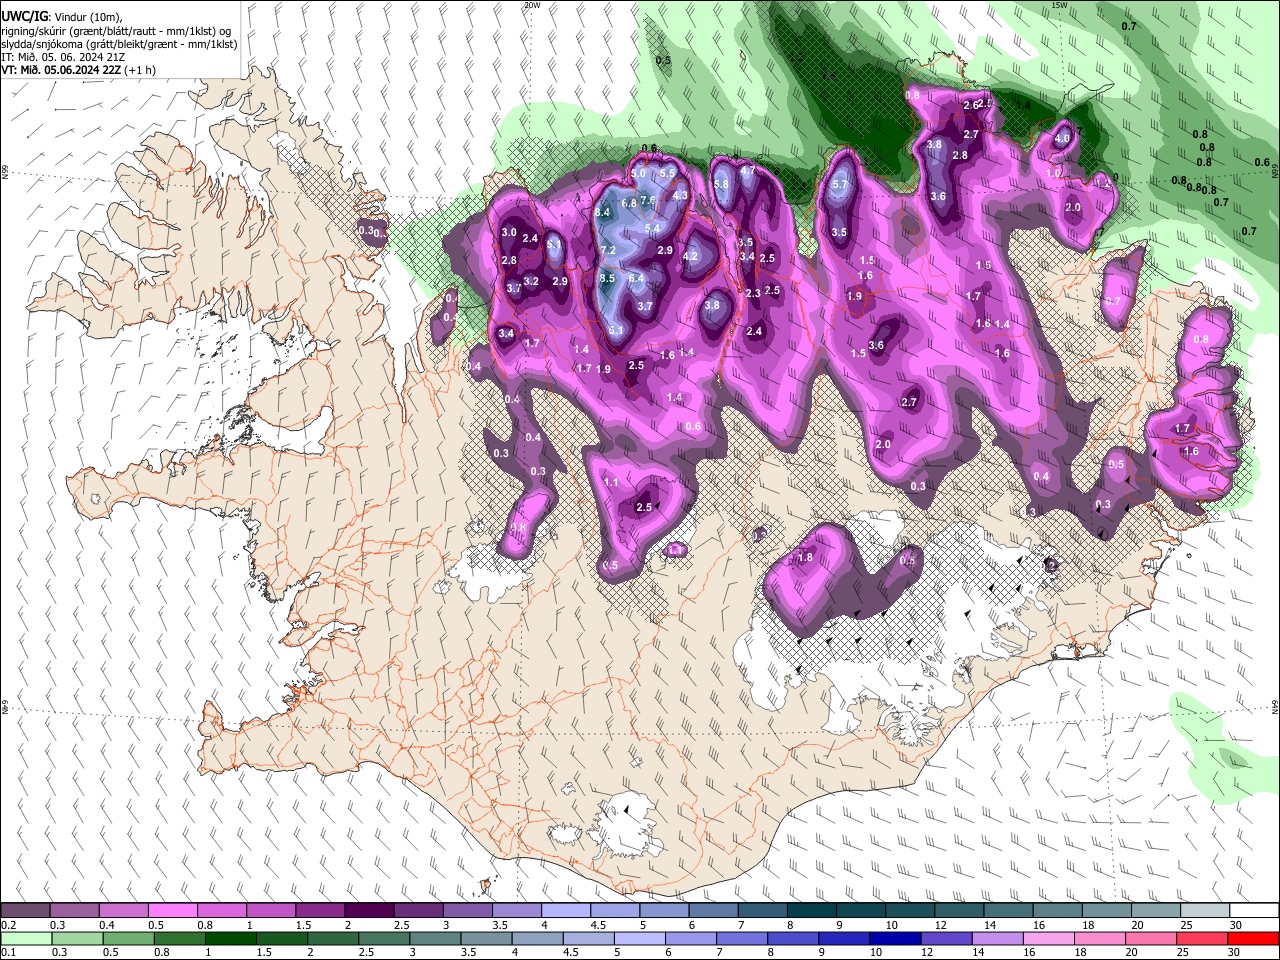This screenshot has height=960, width=1280.
Task: Click the 0.2 label on the top legend
Action: tap(8, 925)
